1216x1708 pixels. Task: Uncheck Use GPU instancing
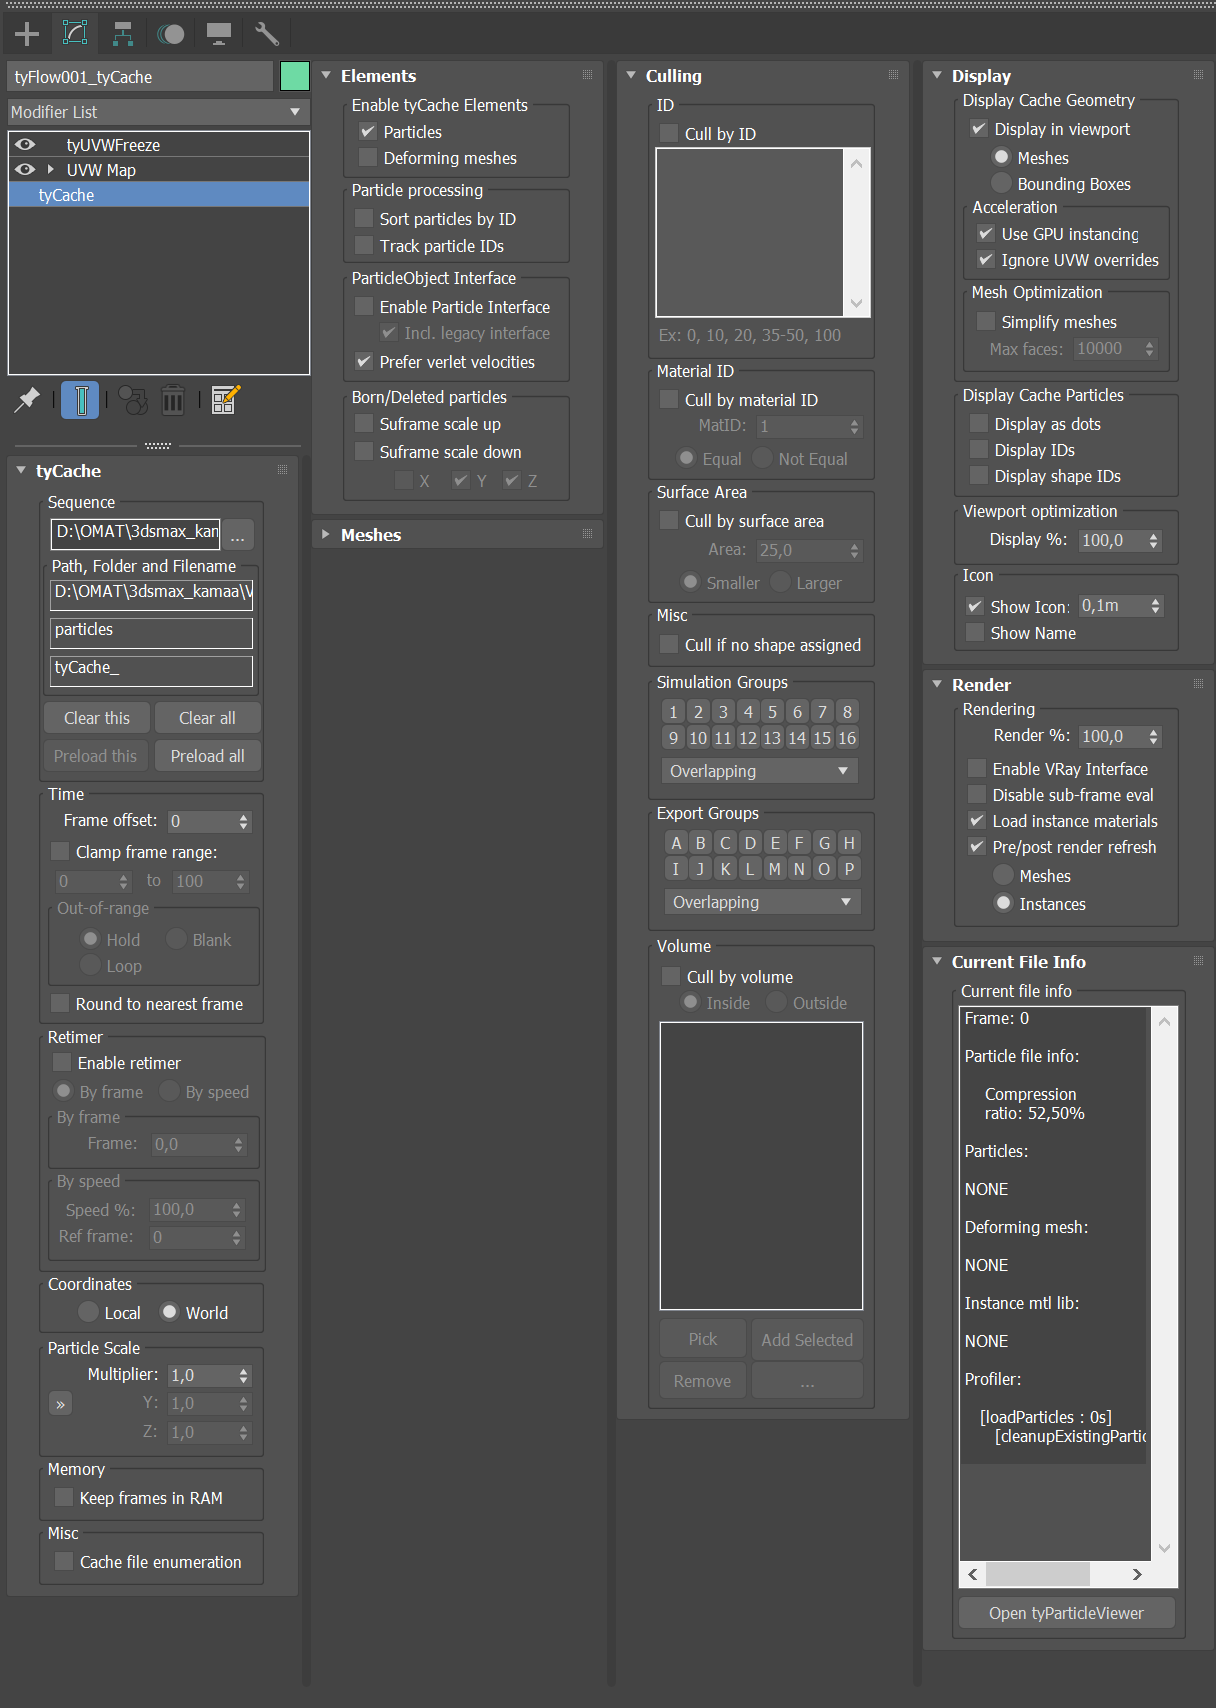[x=986, y=234]
